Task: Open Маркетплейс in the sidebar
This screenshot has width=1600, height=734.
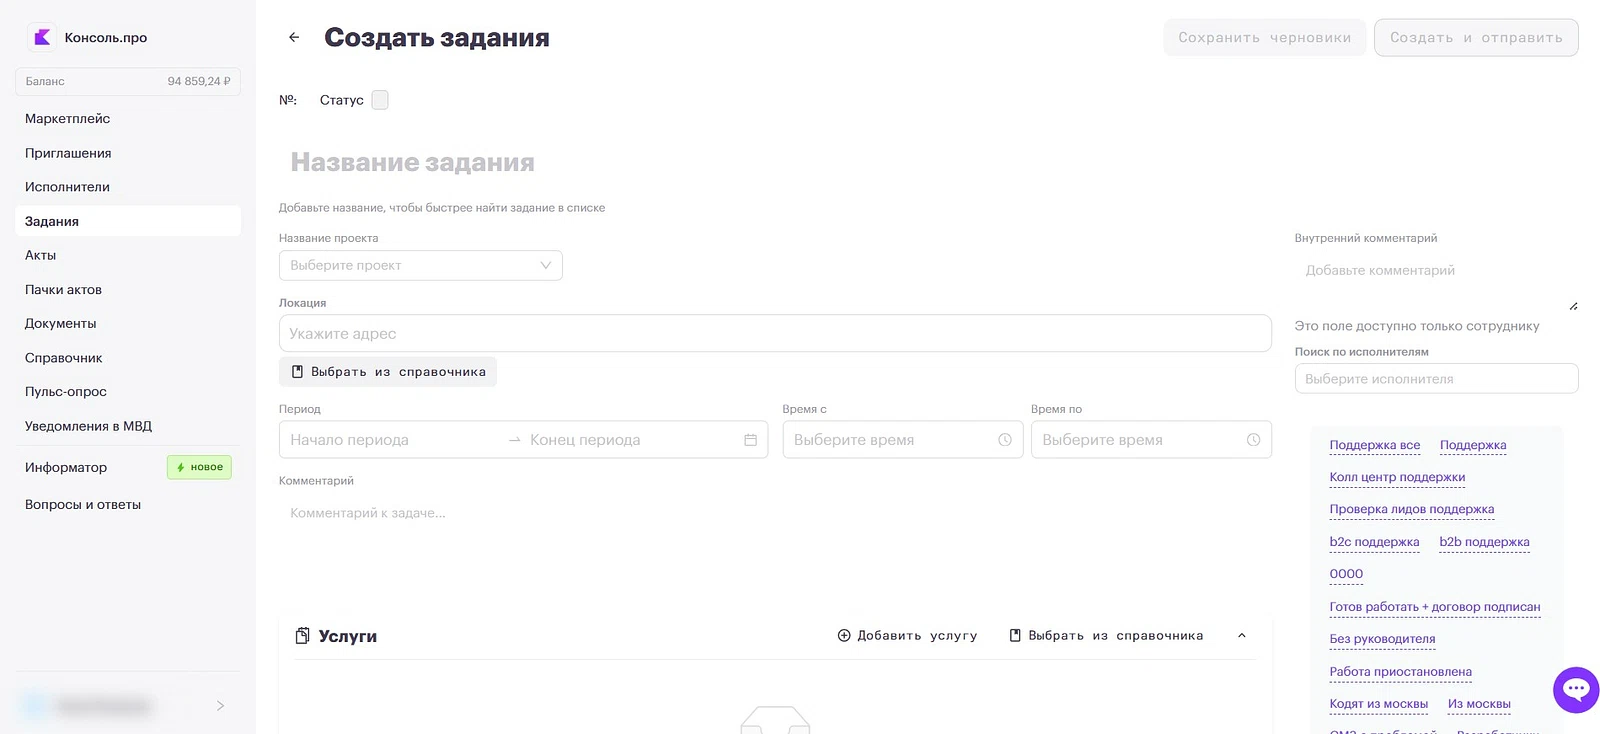Action: (x=128, y=119)
